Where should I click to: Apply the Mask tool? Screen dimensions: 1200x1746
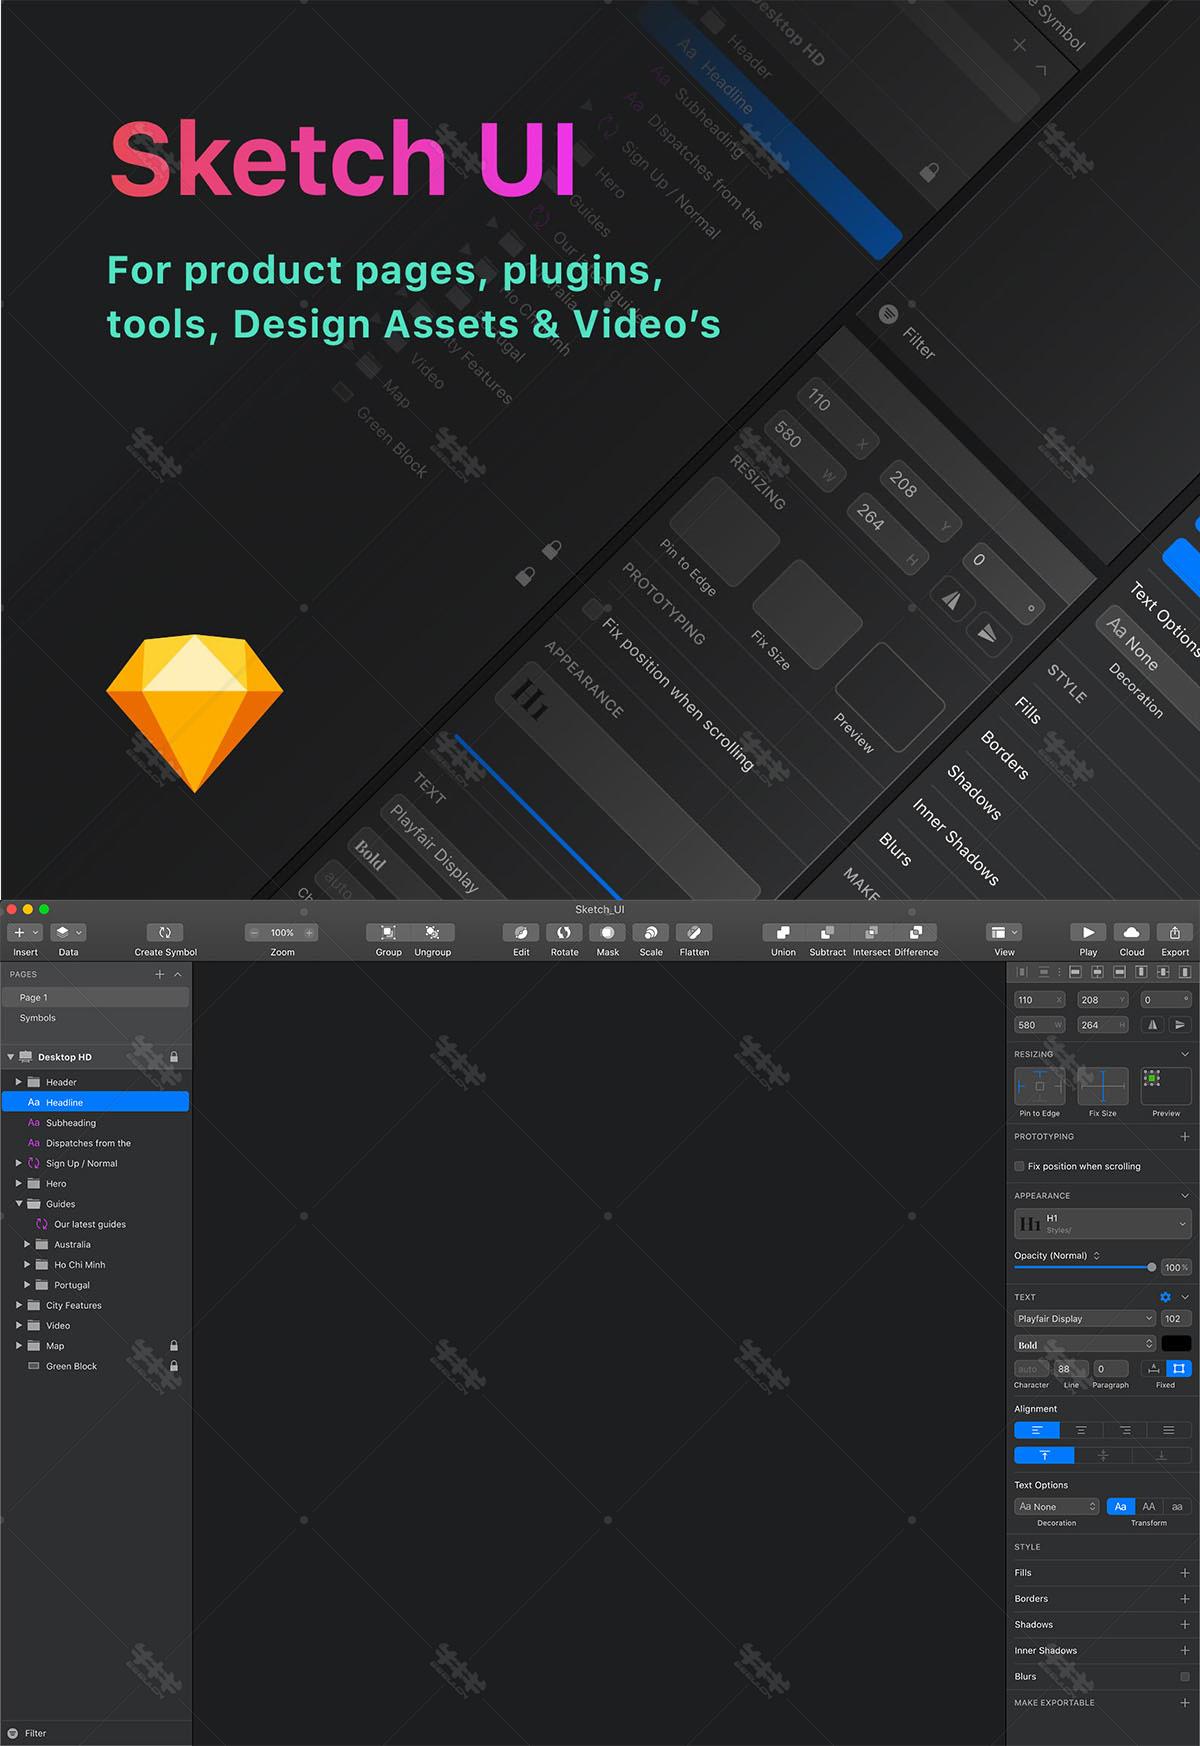point(607,932)
